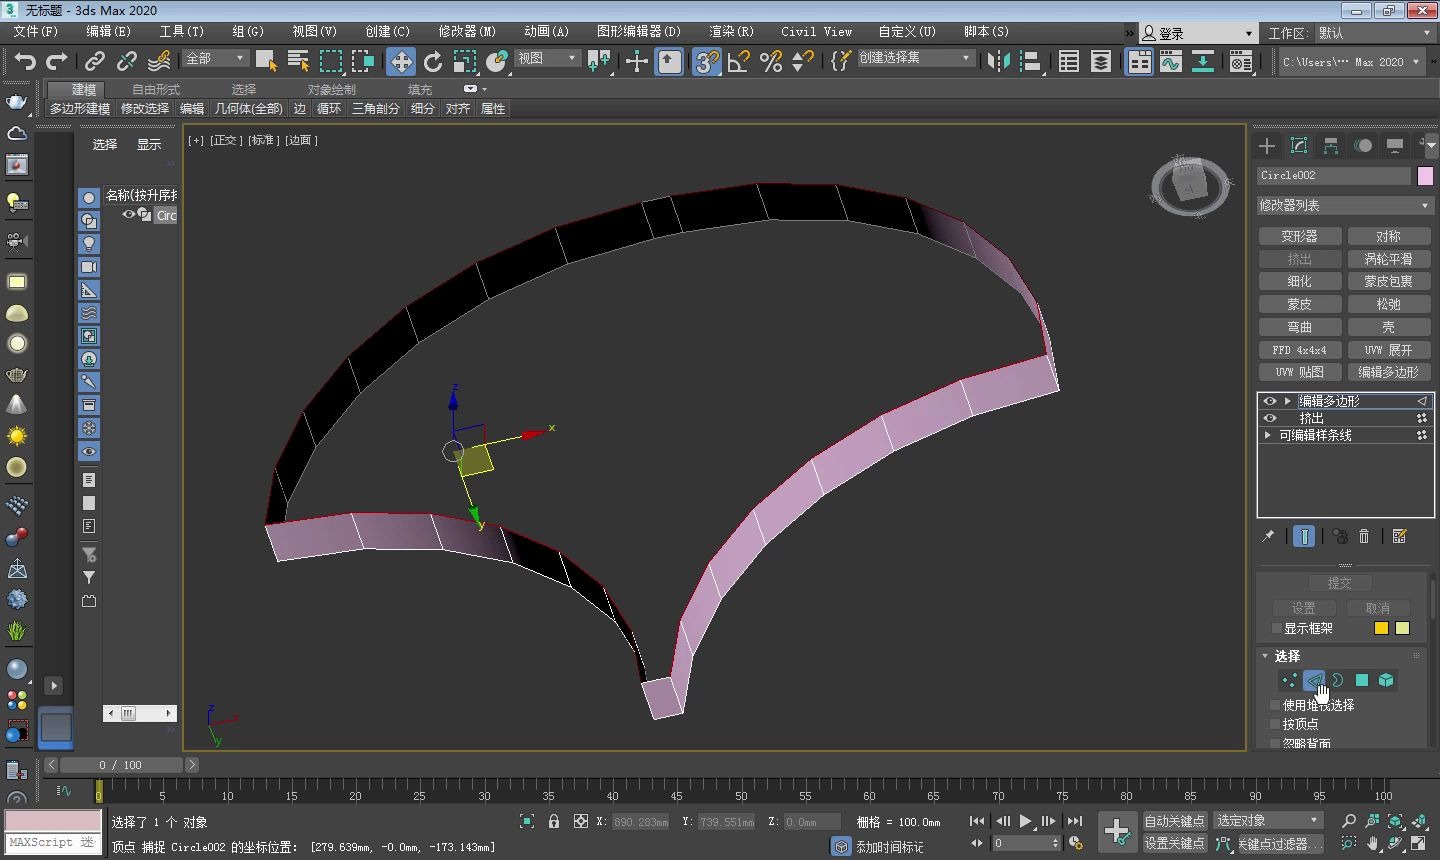
Task: Click the 壳 modifier button
Action: click(x=1388, y=327)
